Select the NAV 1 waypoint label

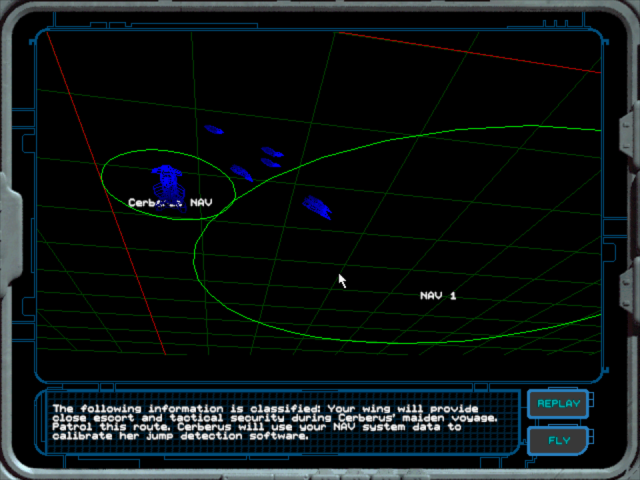(438, 296)
